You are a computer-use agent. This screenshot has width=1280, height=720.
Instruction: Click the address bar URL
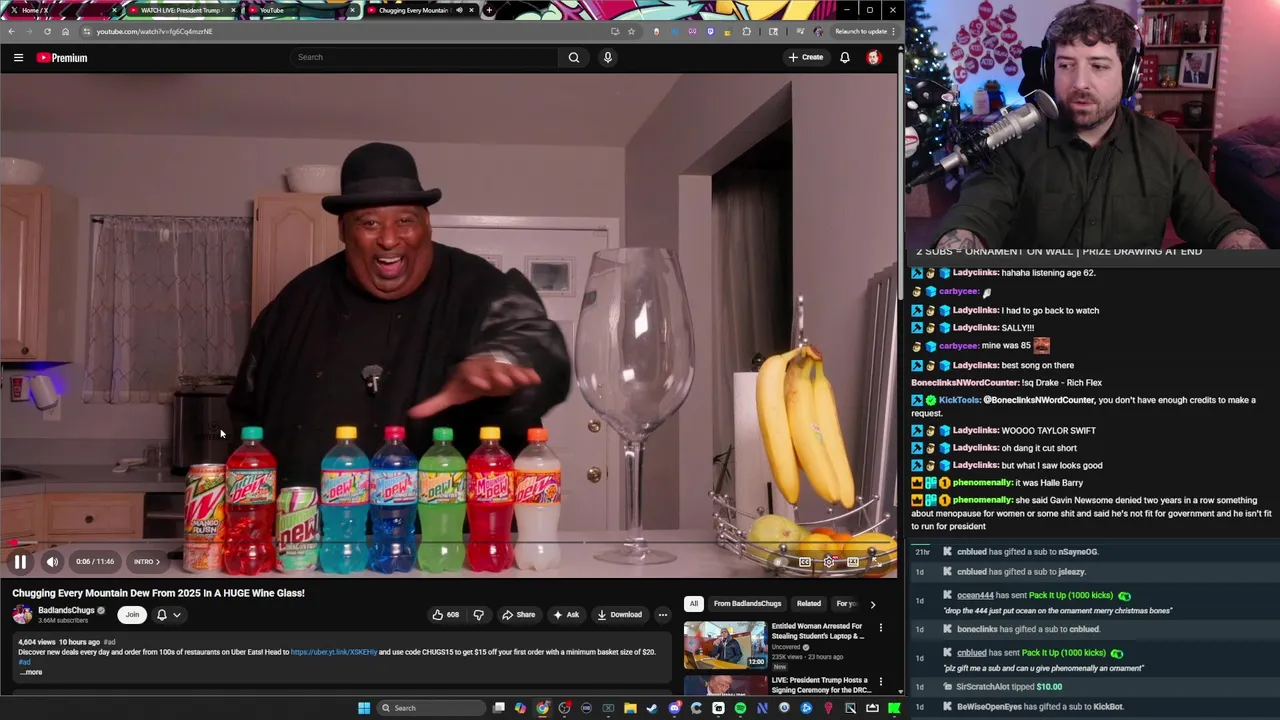tap(154, 31)
